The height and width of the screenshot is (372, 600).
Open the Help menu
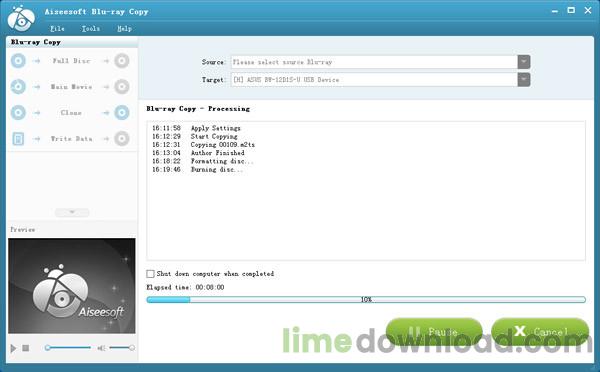coord(124,29)
